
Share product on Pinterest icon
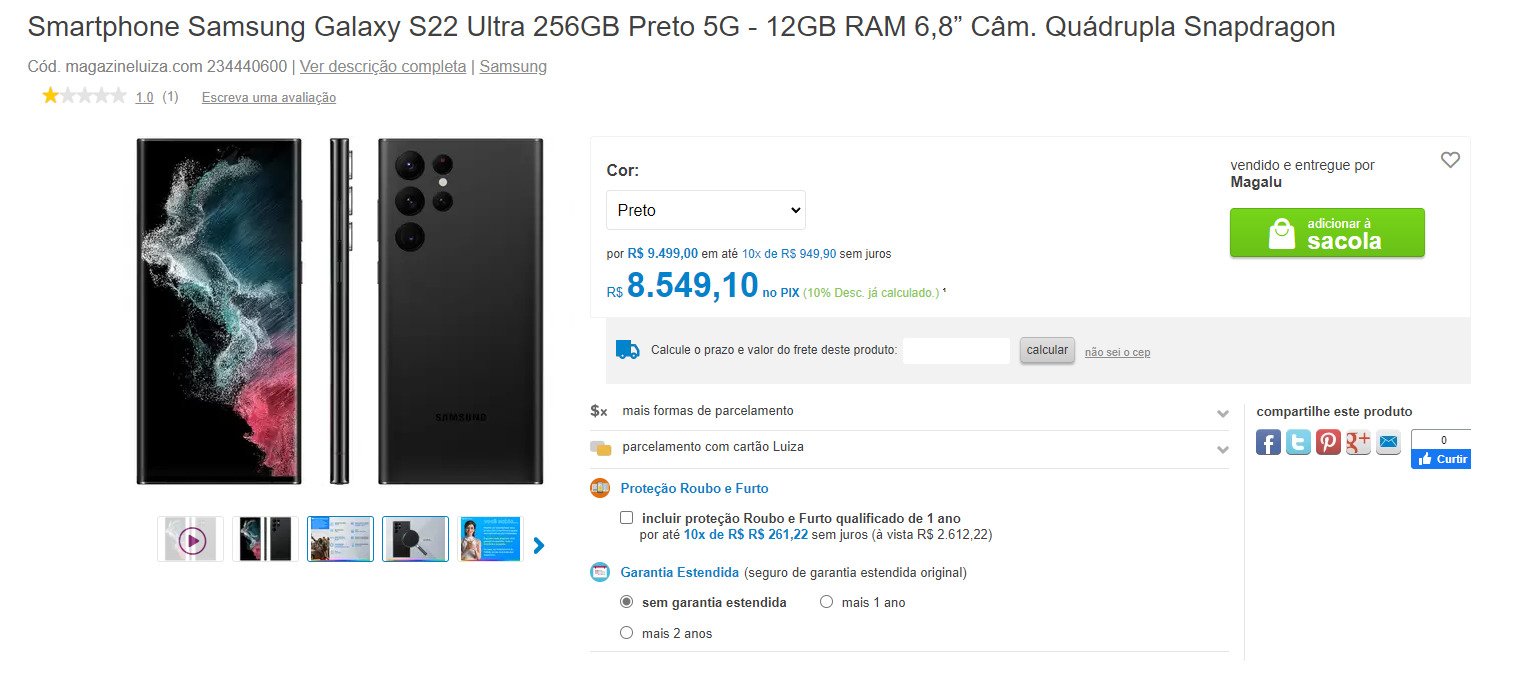[1328, 442]
